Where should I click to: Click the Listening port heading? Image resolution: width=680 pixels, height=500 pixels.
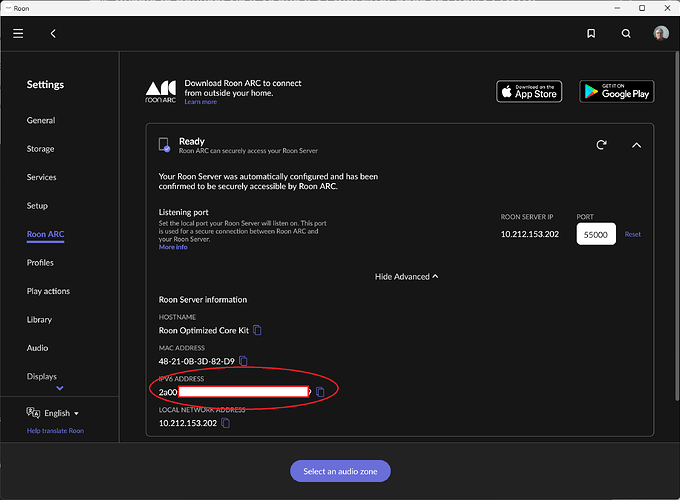pyautogui.click(x=183, y=212)
